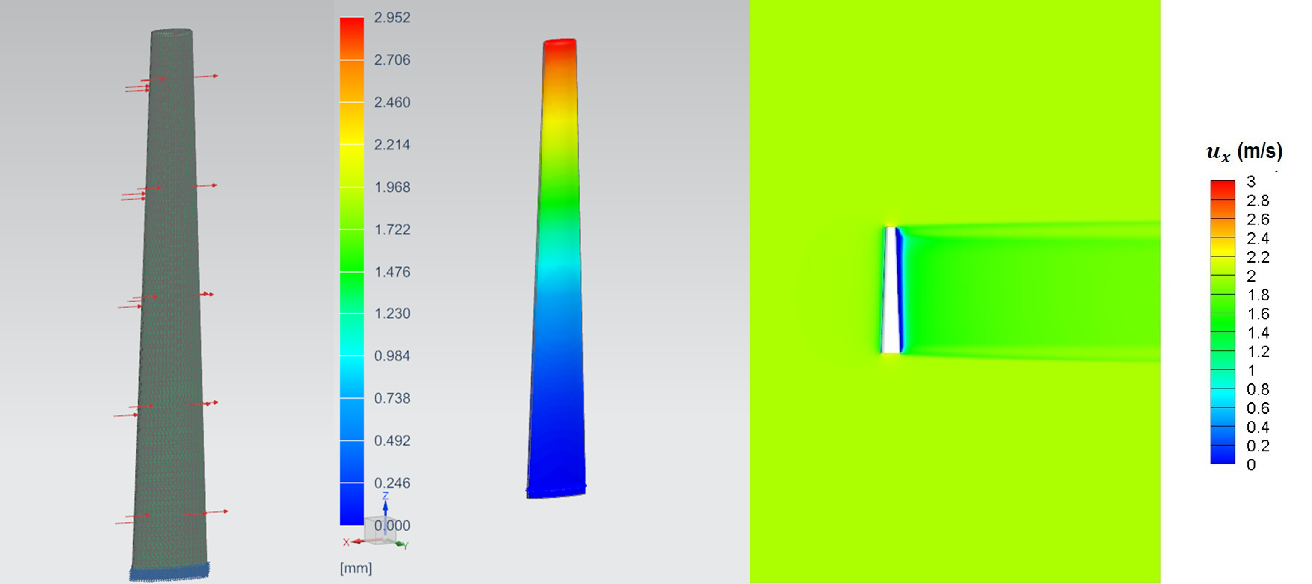Click the green wake region behind the cylinder
Image resolution: width=1312 pixels, height=584 pixels.
click(1030, 290)
